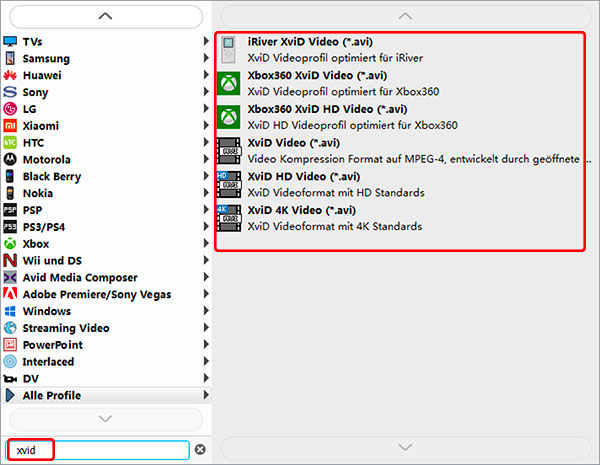600x465 pixels.
Task: Expand the DV submenu arrow
Action: 206,378
